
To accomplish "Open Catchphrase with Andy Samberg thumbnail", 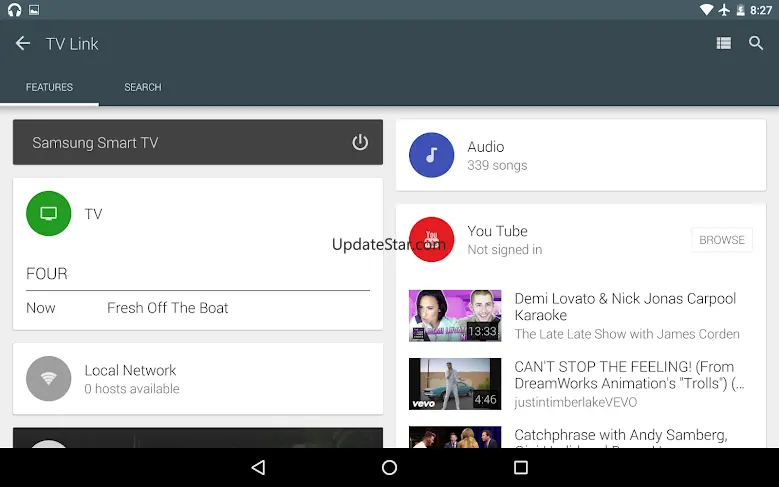I will pyautogui.click(x=455, y=437).
